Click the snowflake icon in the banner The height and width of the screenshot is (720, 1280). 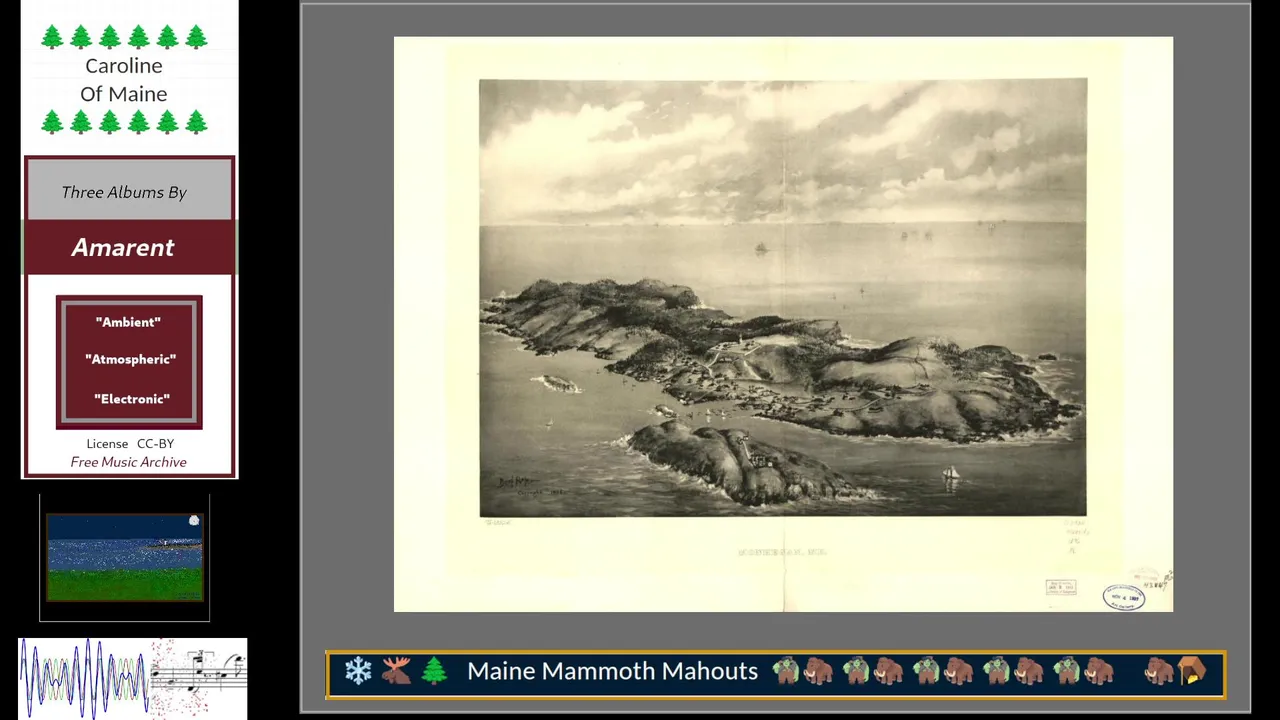[x=358, y=671]
